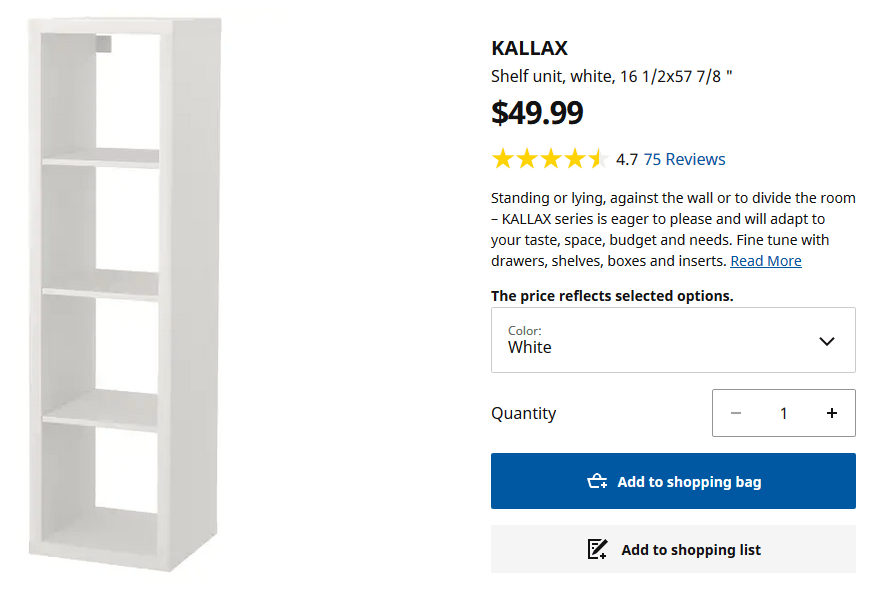Viewport: 893px width, 602px height.
Task: Click the $49.99 price
Action: tap(537, 113)
